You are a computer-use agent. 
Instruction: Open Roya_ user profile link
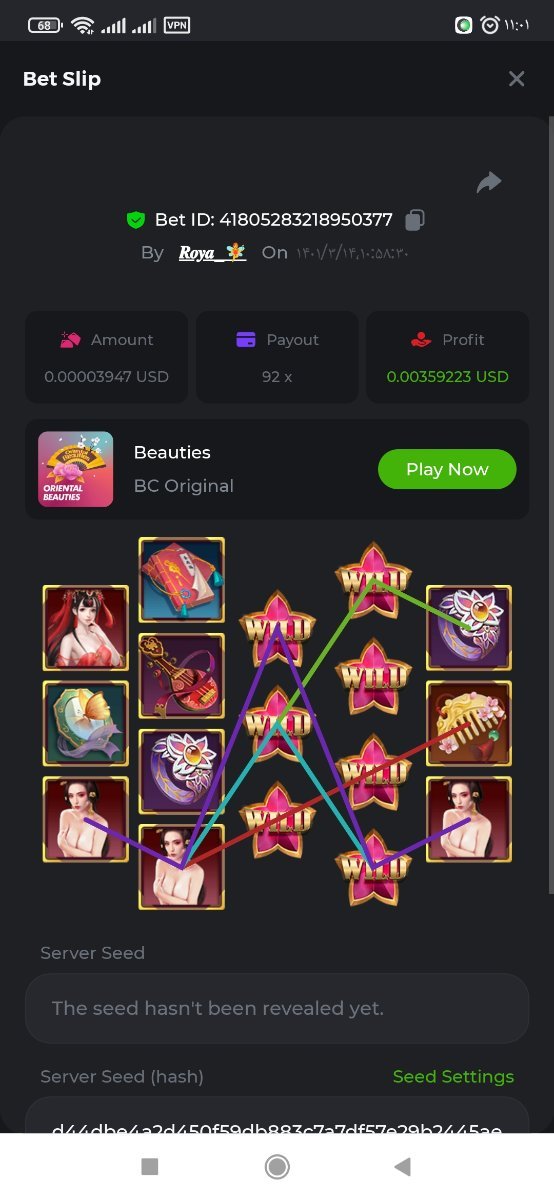[212, 252]
